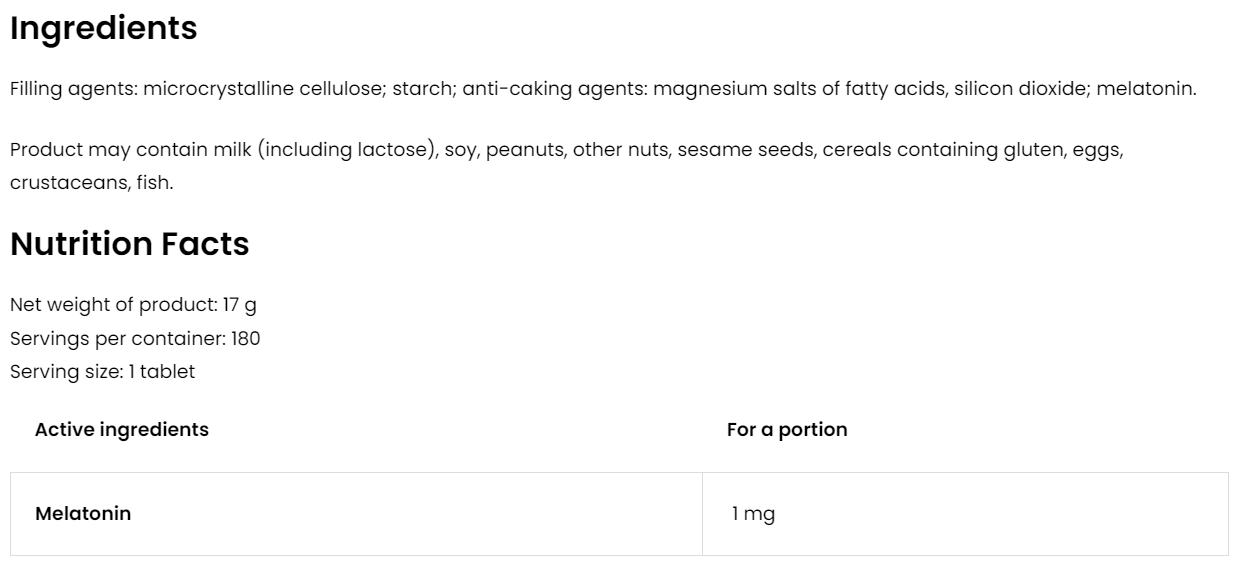
Task: Click the '1 mg' table cell
Action: point(753,514)
